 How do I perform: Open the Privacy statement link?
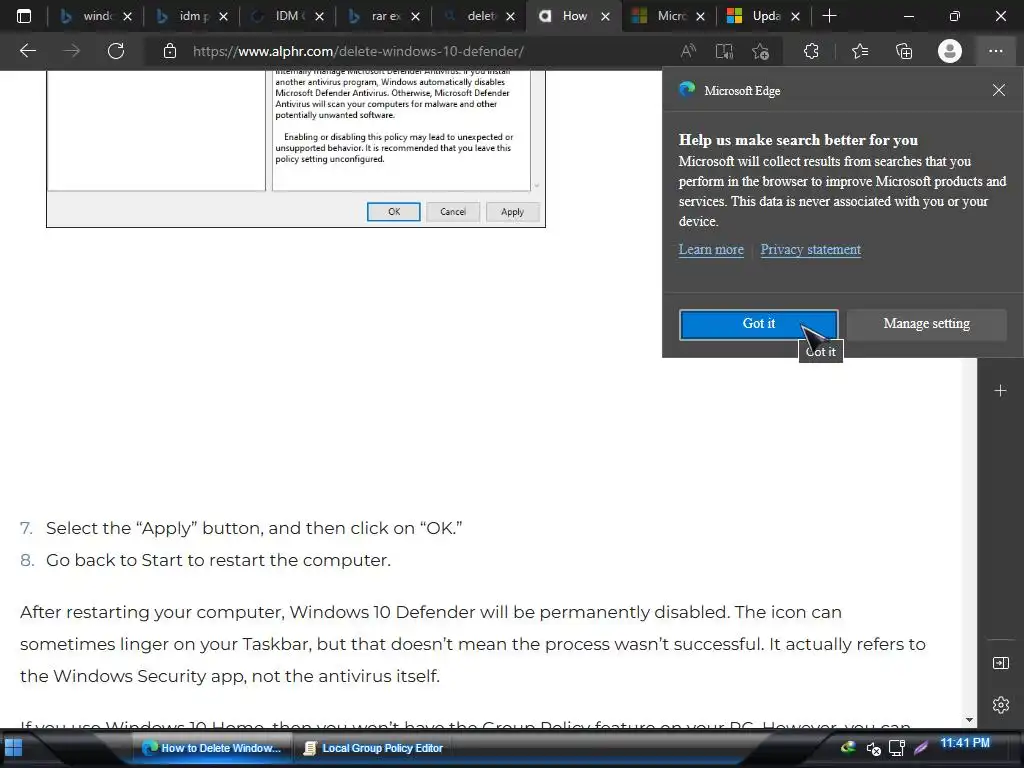810,249
